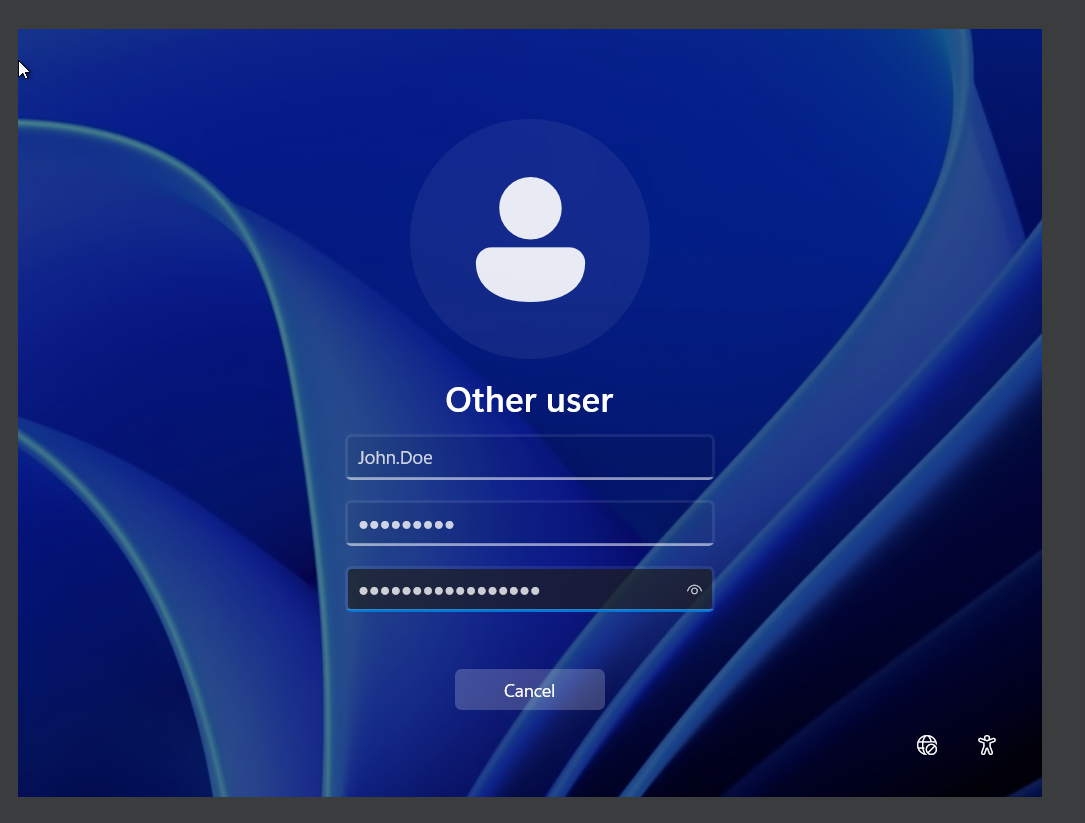Click inside the username text box
The width and height of the screenshot is (1085, 823).
point(529,457)
